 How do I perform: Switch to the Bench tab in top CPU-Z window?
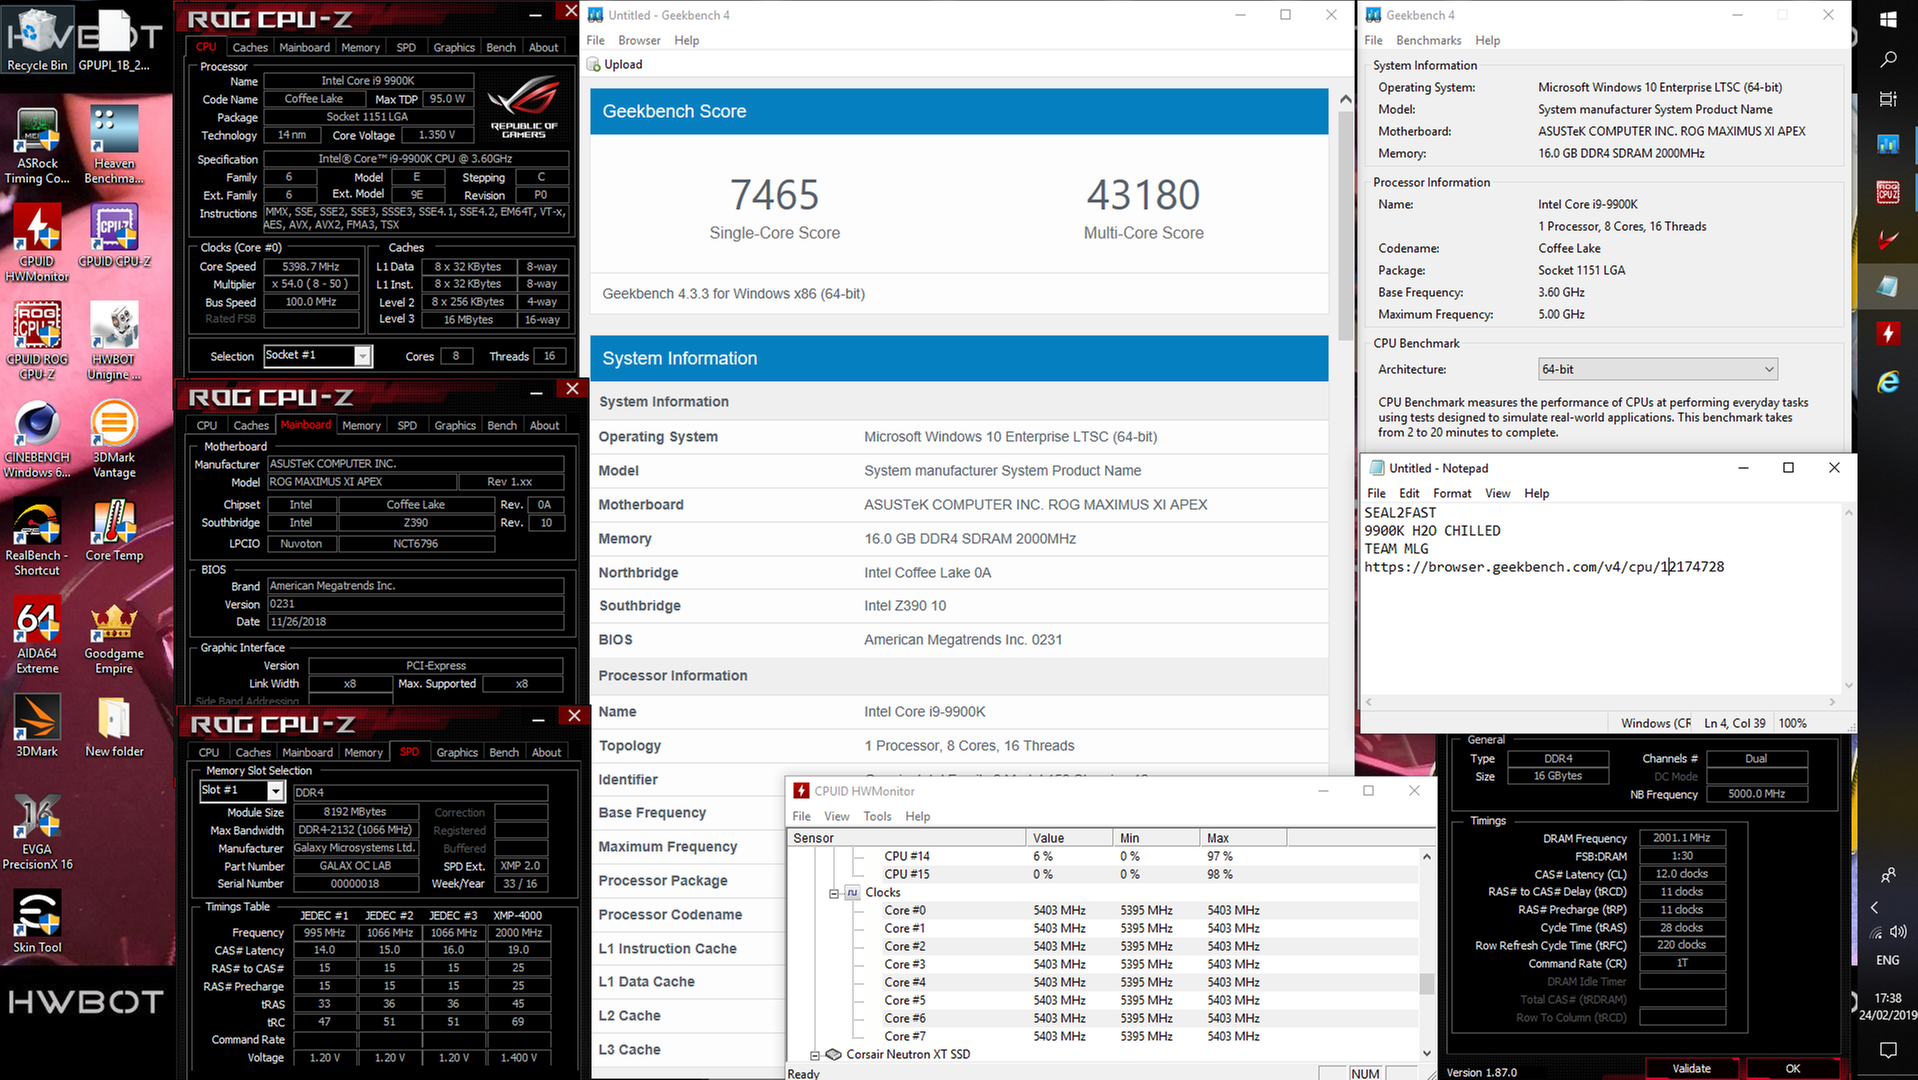click(501, 47)
